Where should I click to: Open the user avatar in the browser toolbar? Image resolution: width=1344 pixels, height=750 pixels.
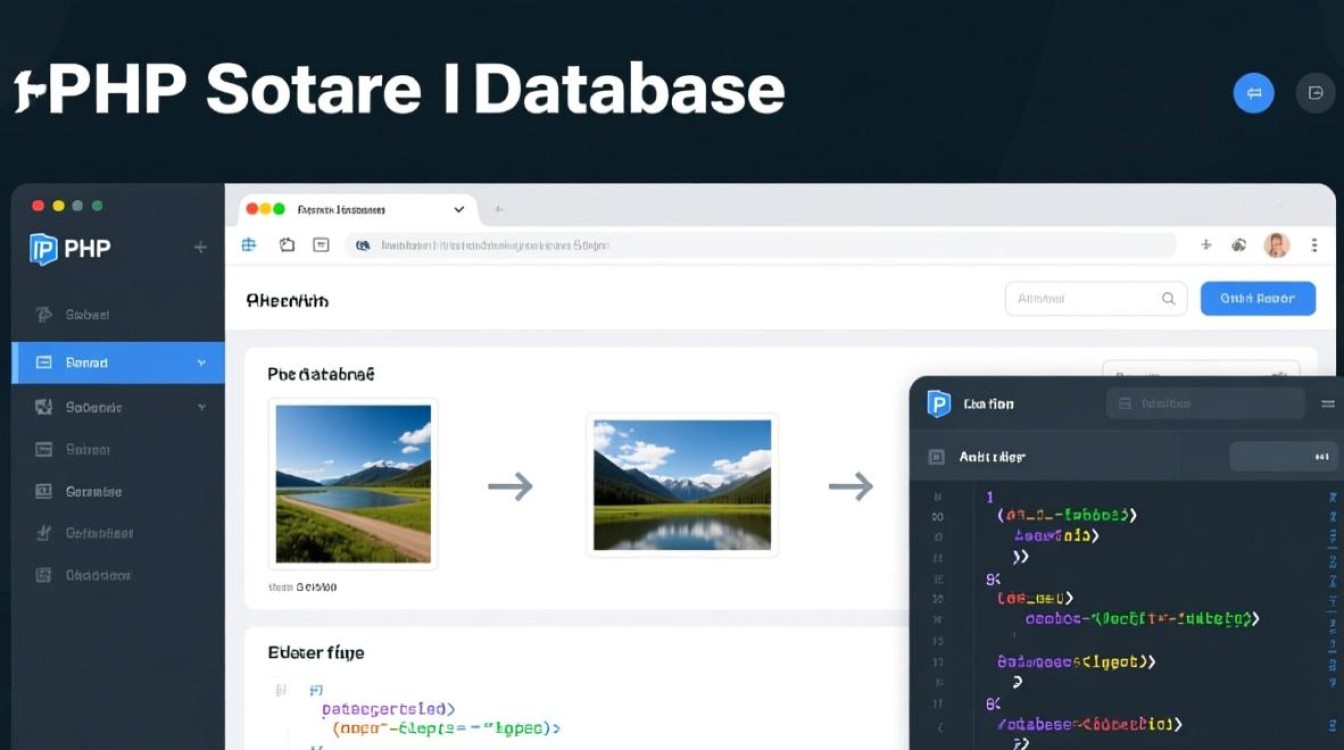(1276, 245)
